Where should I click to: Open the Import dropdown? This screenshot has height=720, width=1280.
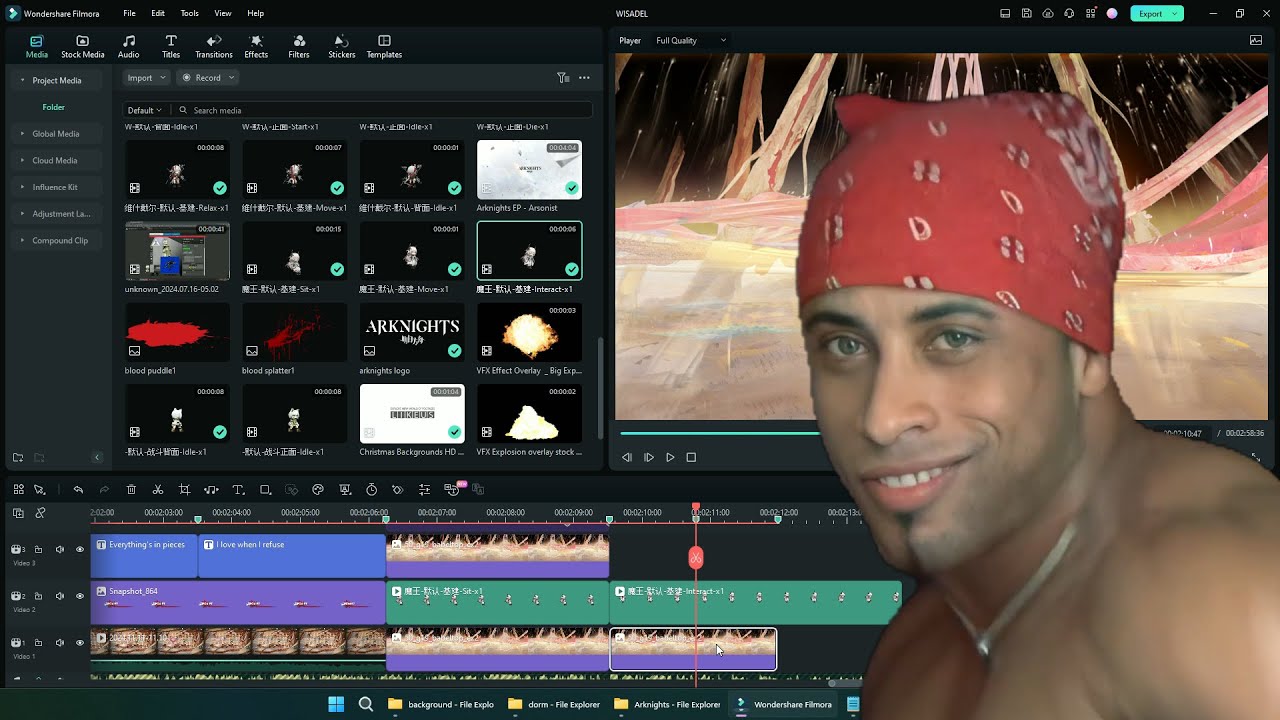click(x=145, y=77)
